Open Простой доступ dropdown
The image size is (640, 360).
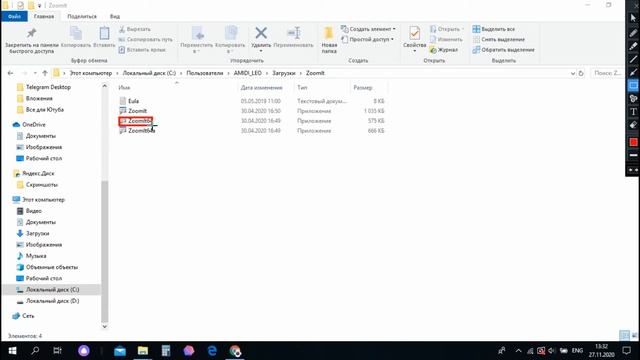coord(367,40)
